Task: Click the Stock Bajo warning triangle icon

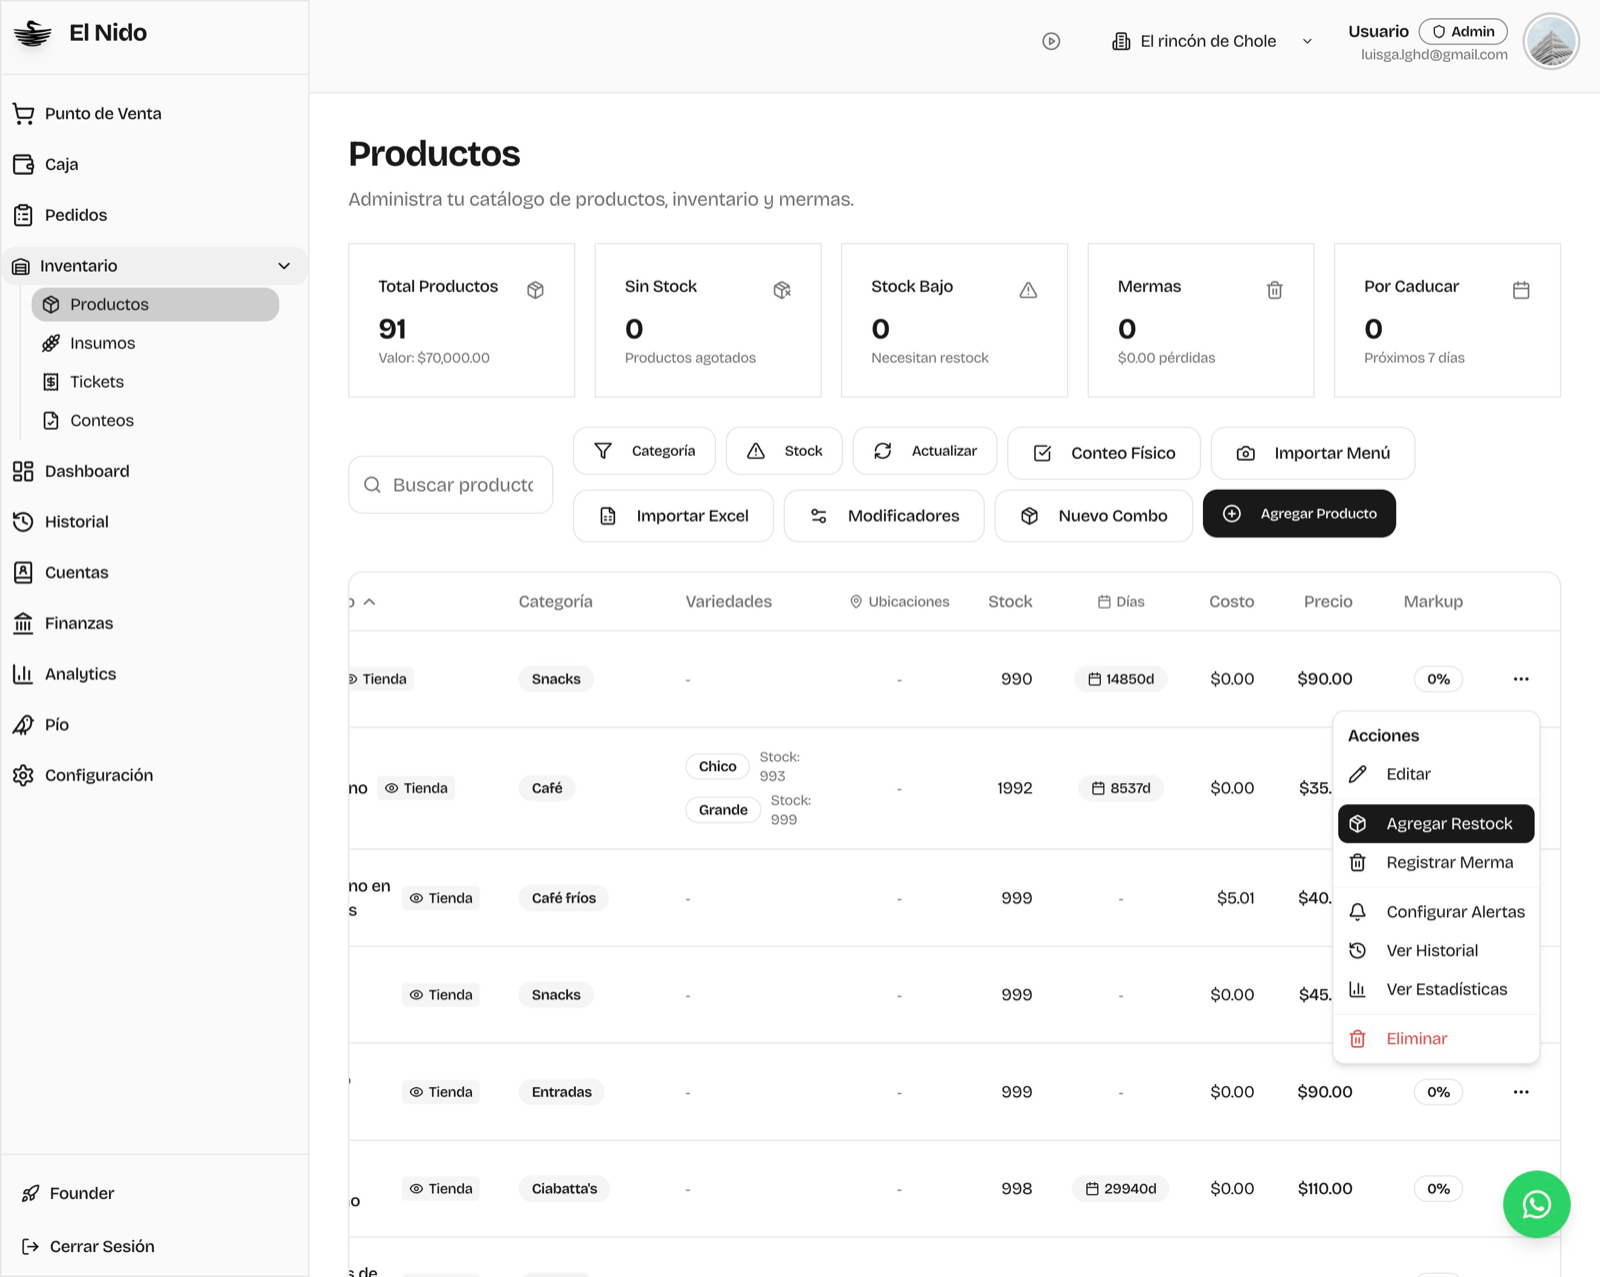Action: (x=1028, y=290)
